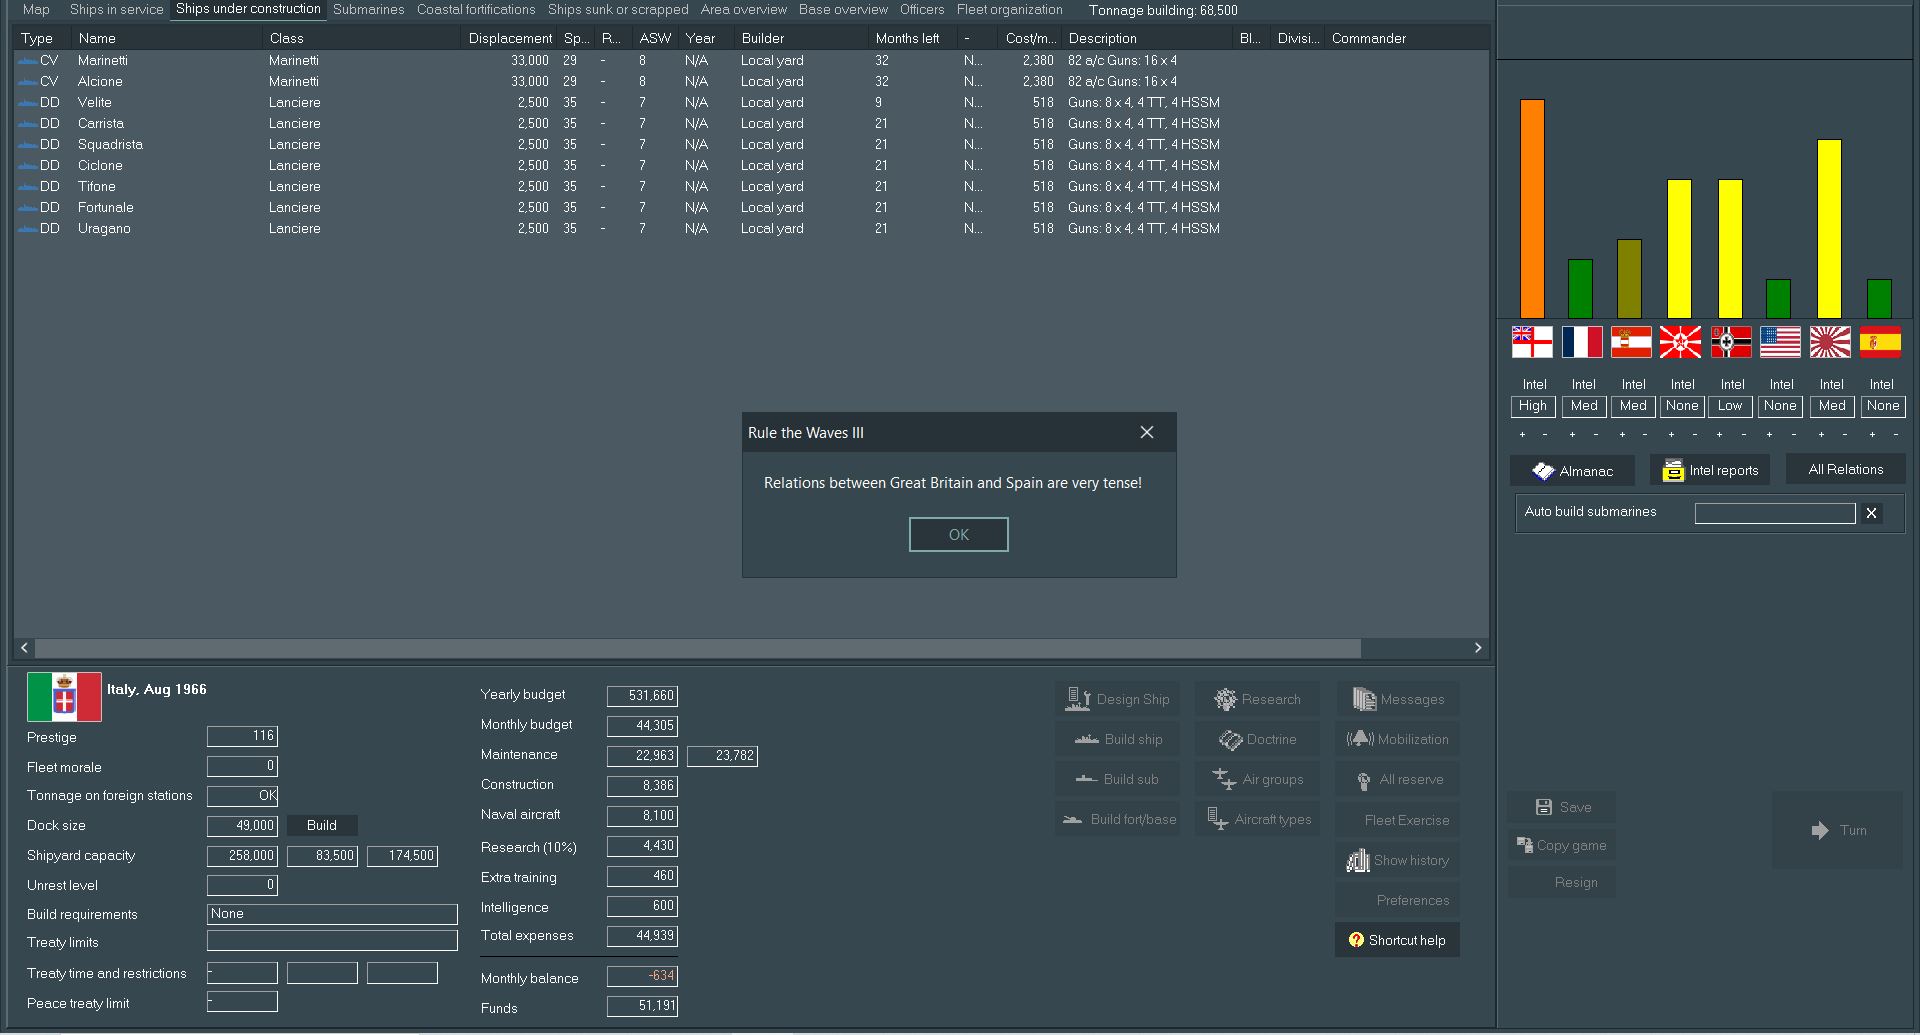Click Show history
The image size is (1920, 1035).
pyautogui.click(x=1397, y=860)
